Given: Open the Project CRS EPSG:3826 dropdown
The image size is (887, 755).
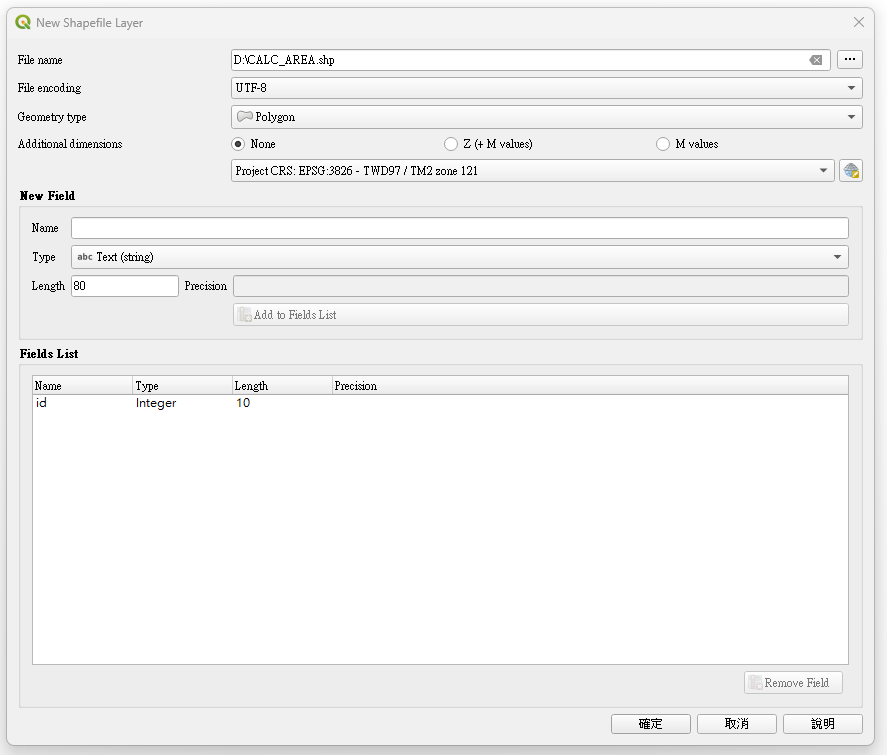Looking at the screenshot, I should [x=532, y=171].
